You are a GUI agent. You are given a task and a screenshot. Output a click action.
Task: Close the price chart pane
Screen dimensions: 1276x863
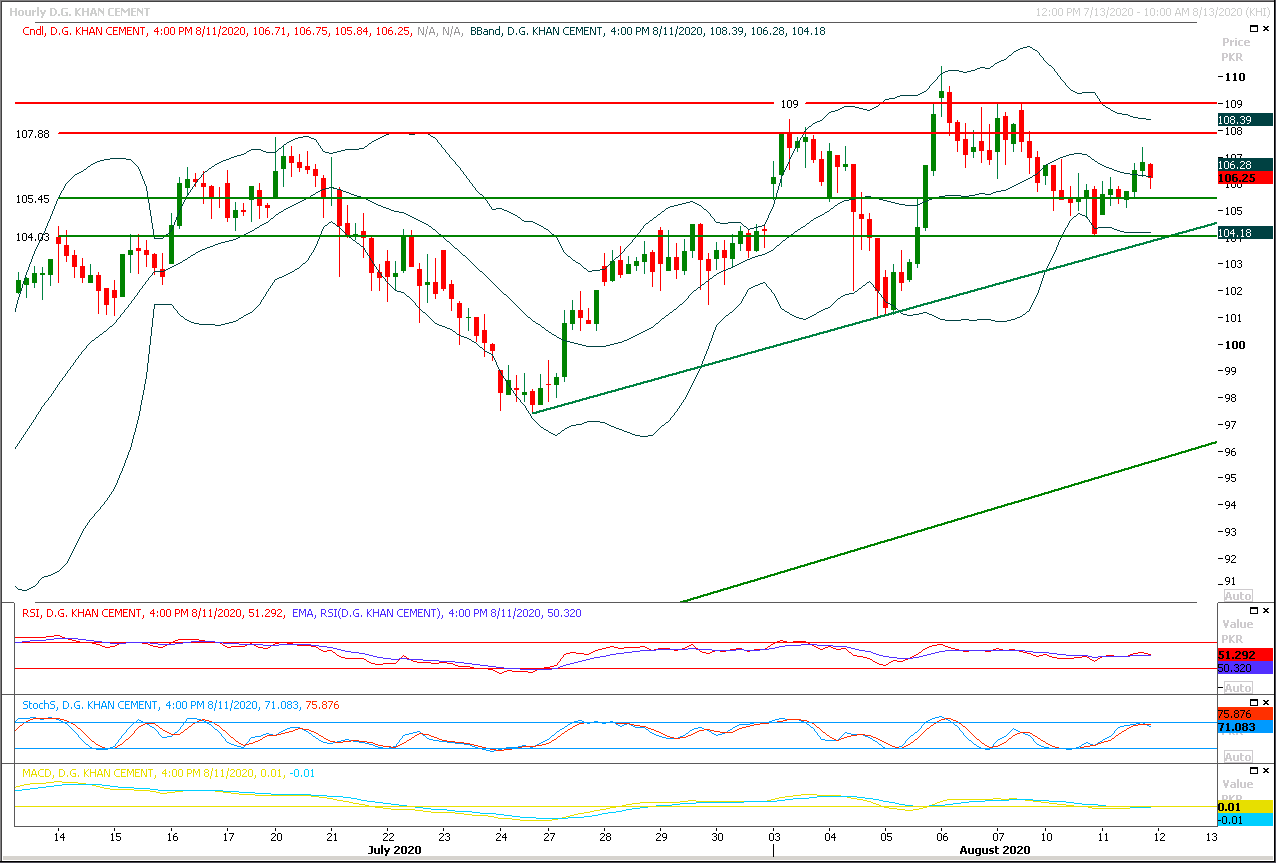pos(1267,30)
